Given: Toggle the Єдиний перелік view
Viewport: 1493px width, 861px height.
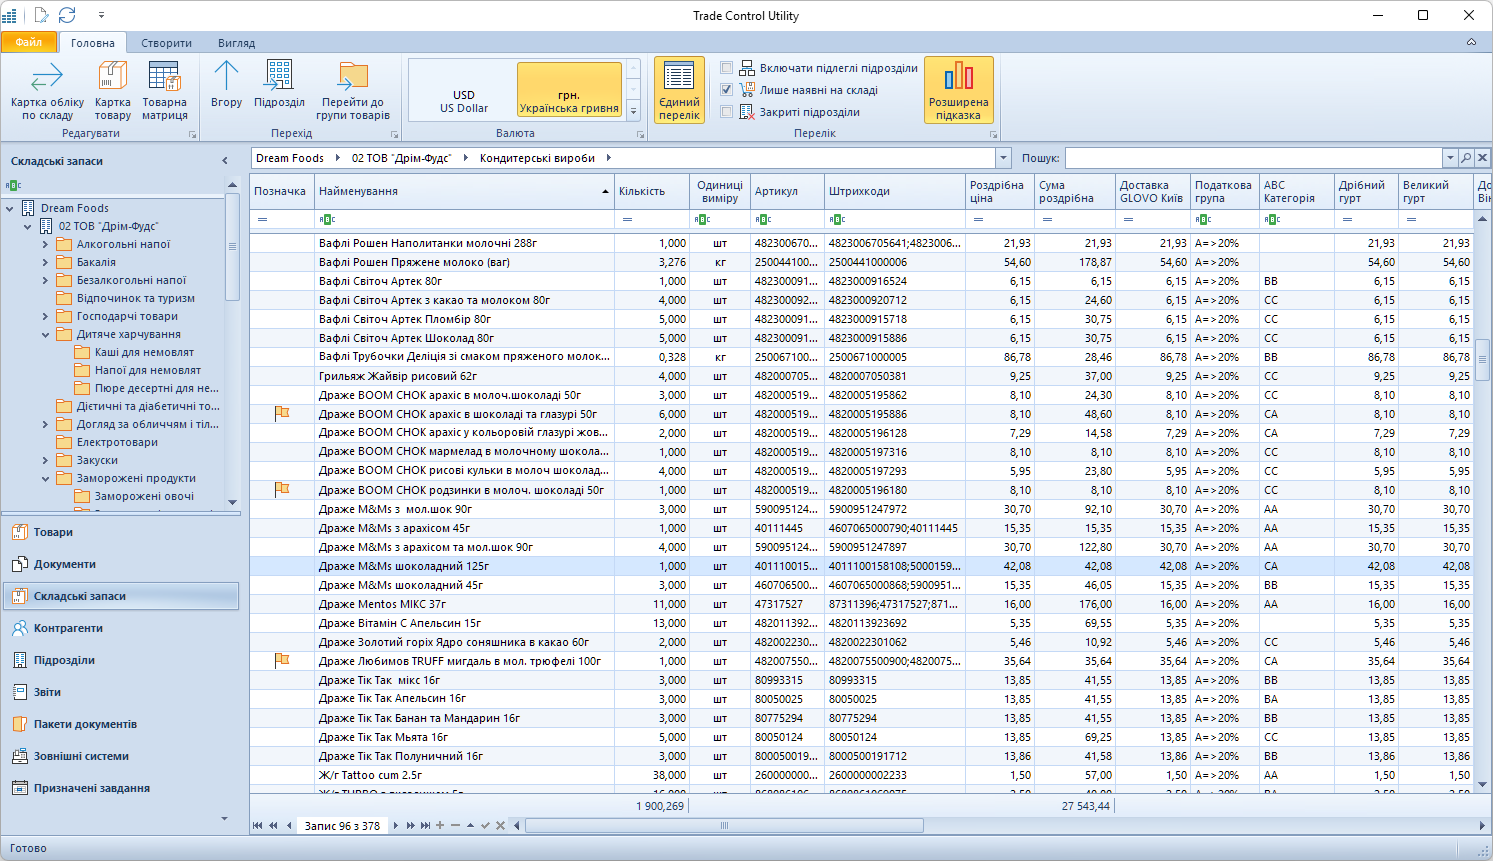Looking at the screenshot, I should (679, 90).
